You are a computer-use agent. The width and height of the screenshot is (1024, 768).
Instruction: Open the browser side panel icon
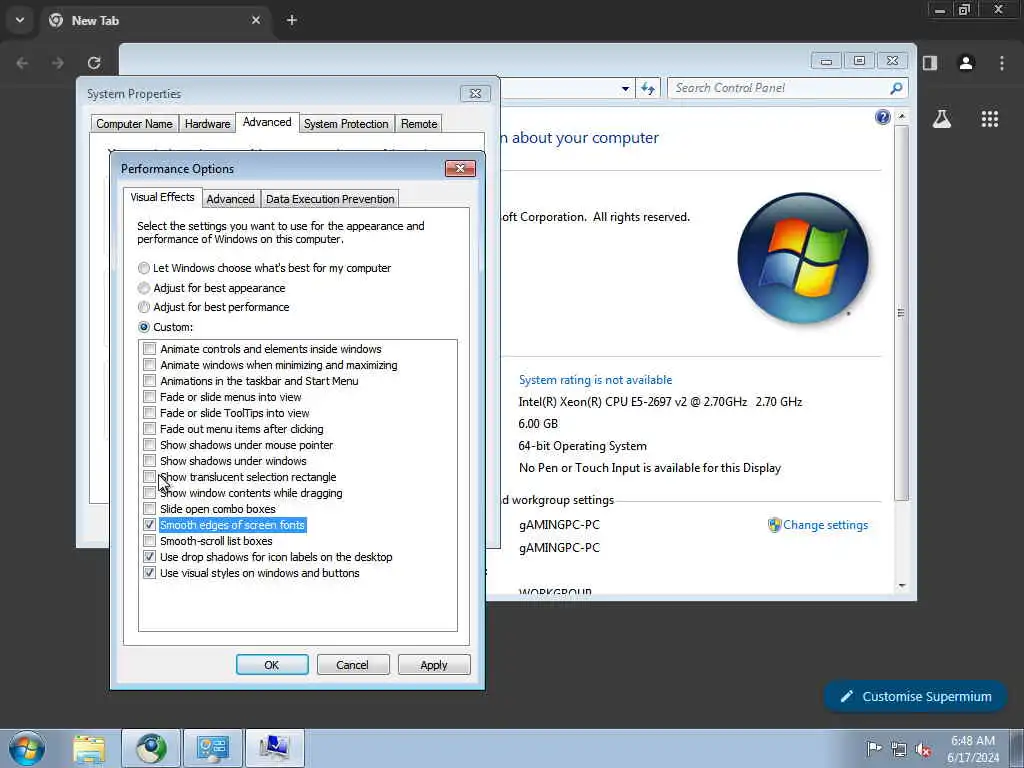[930, 63]
